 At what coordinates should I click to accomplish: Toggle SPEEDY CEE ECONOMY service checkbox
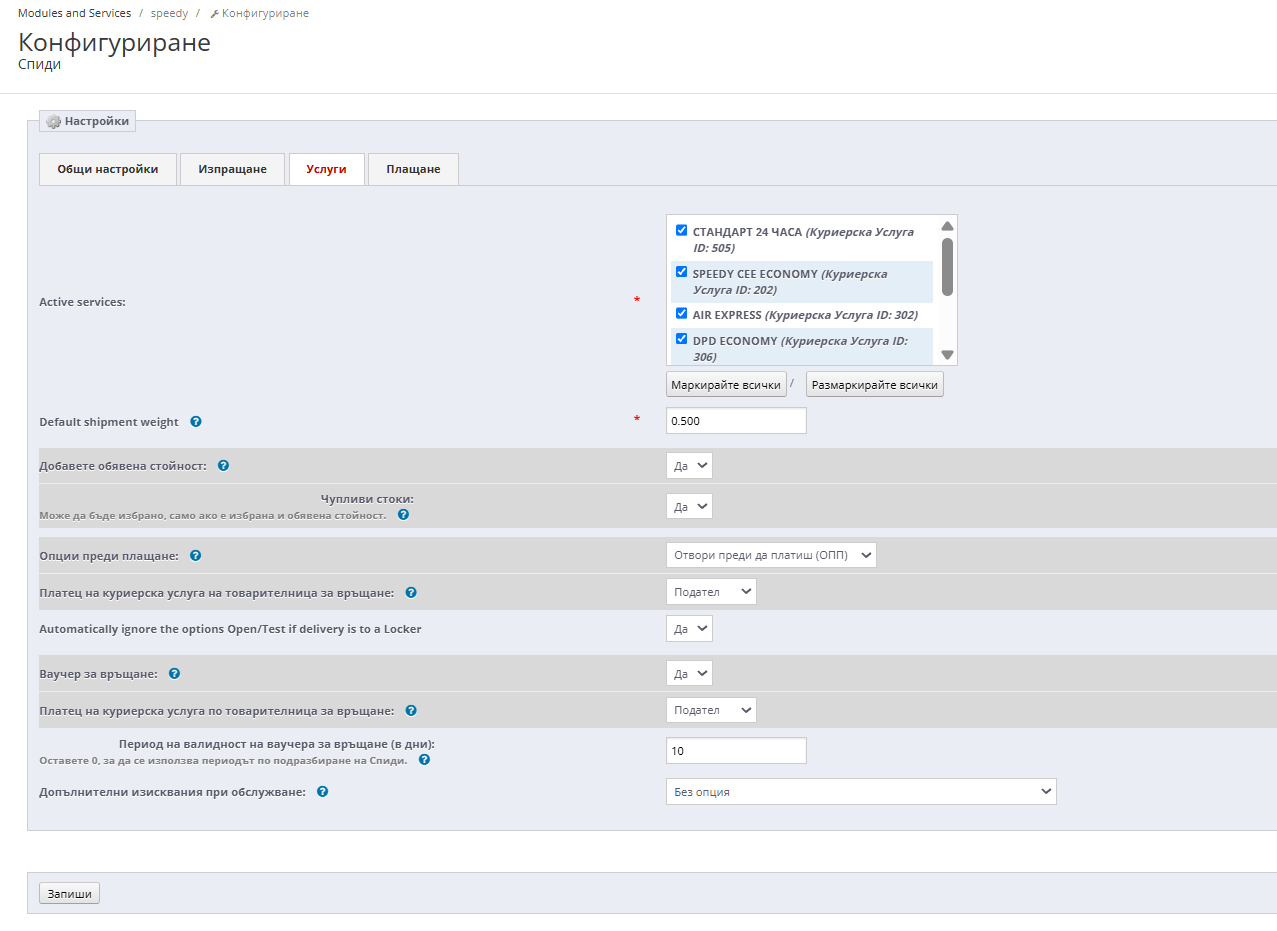(x=682, y=272)
